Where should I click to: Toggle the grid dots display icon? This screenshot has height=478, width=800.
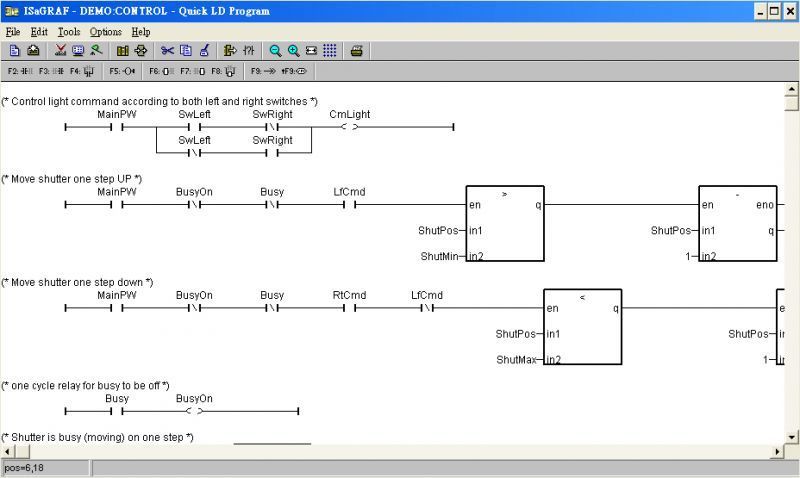[x=330, y=51]
